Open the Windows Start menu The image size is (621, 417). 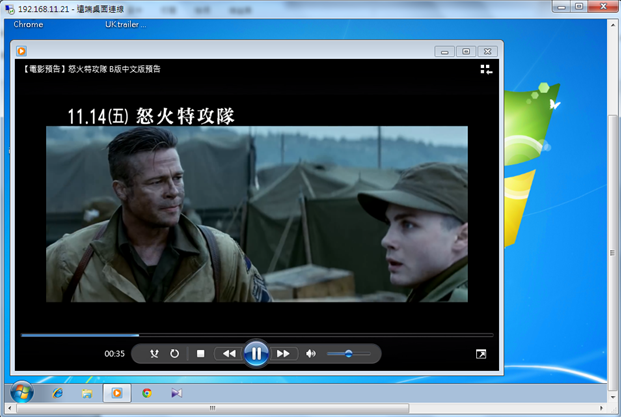[22, 392]
